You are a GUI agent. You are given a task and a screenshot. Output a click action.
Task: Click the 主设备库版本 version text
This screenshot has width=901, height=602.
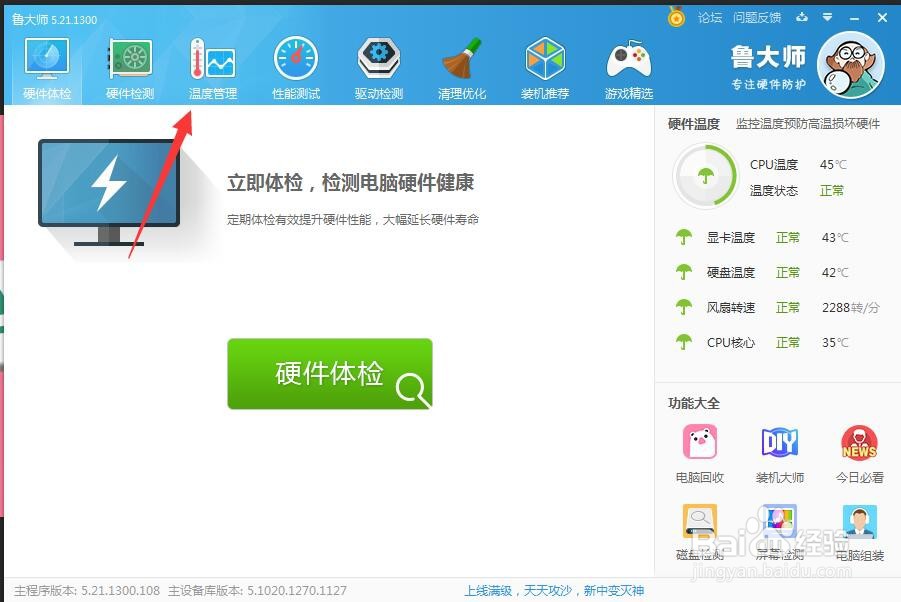(x=257, y=591)
